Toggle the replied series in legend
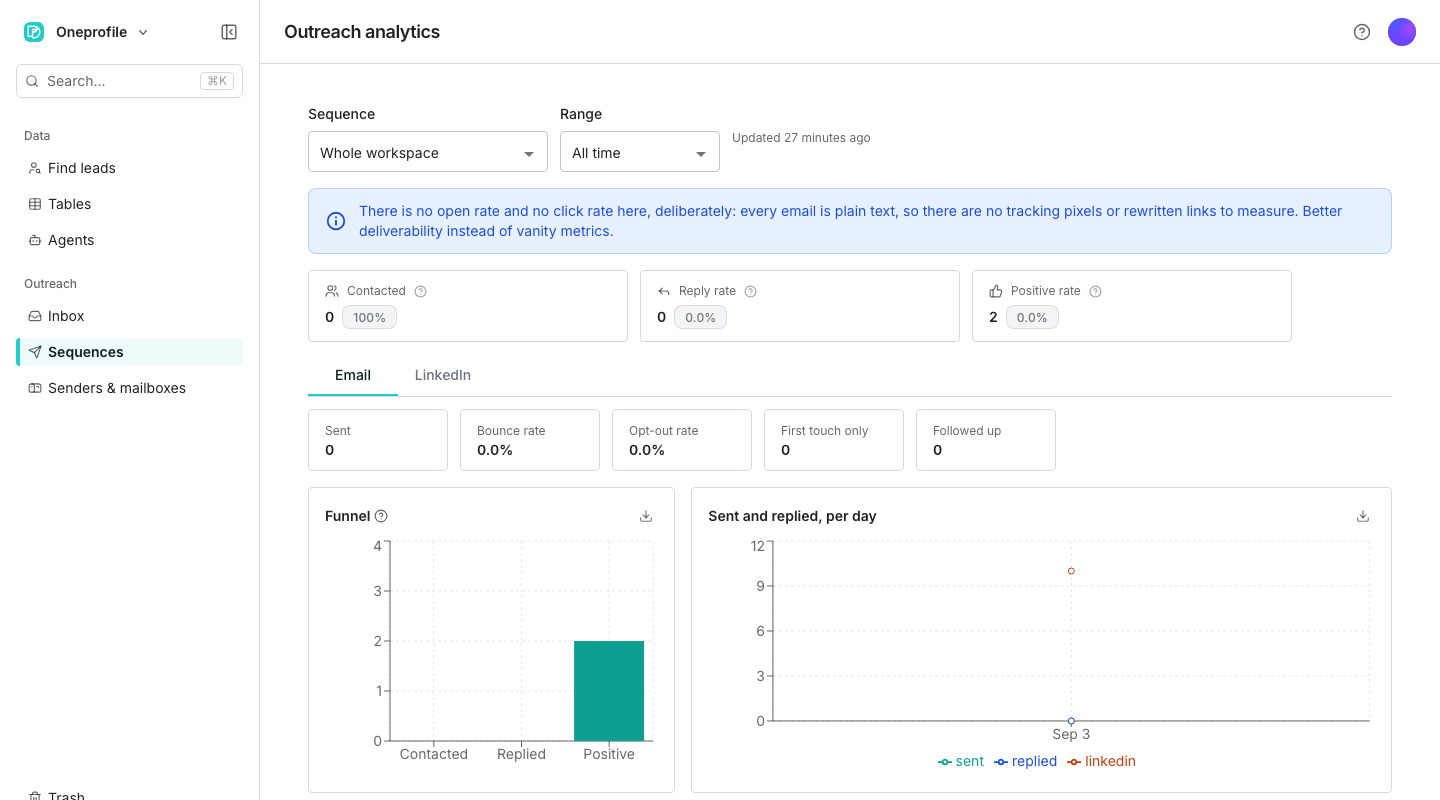This screenshot has height=800, width=1440. (1025, 761)
